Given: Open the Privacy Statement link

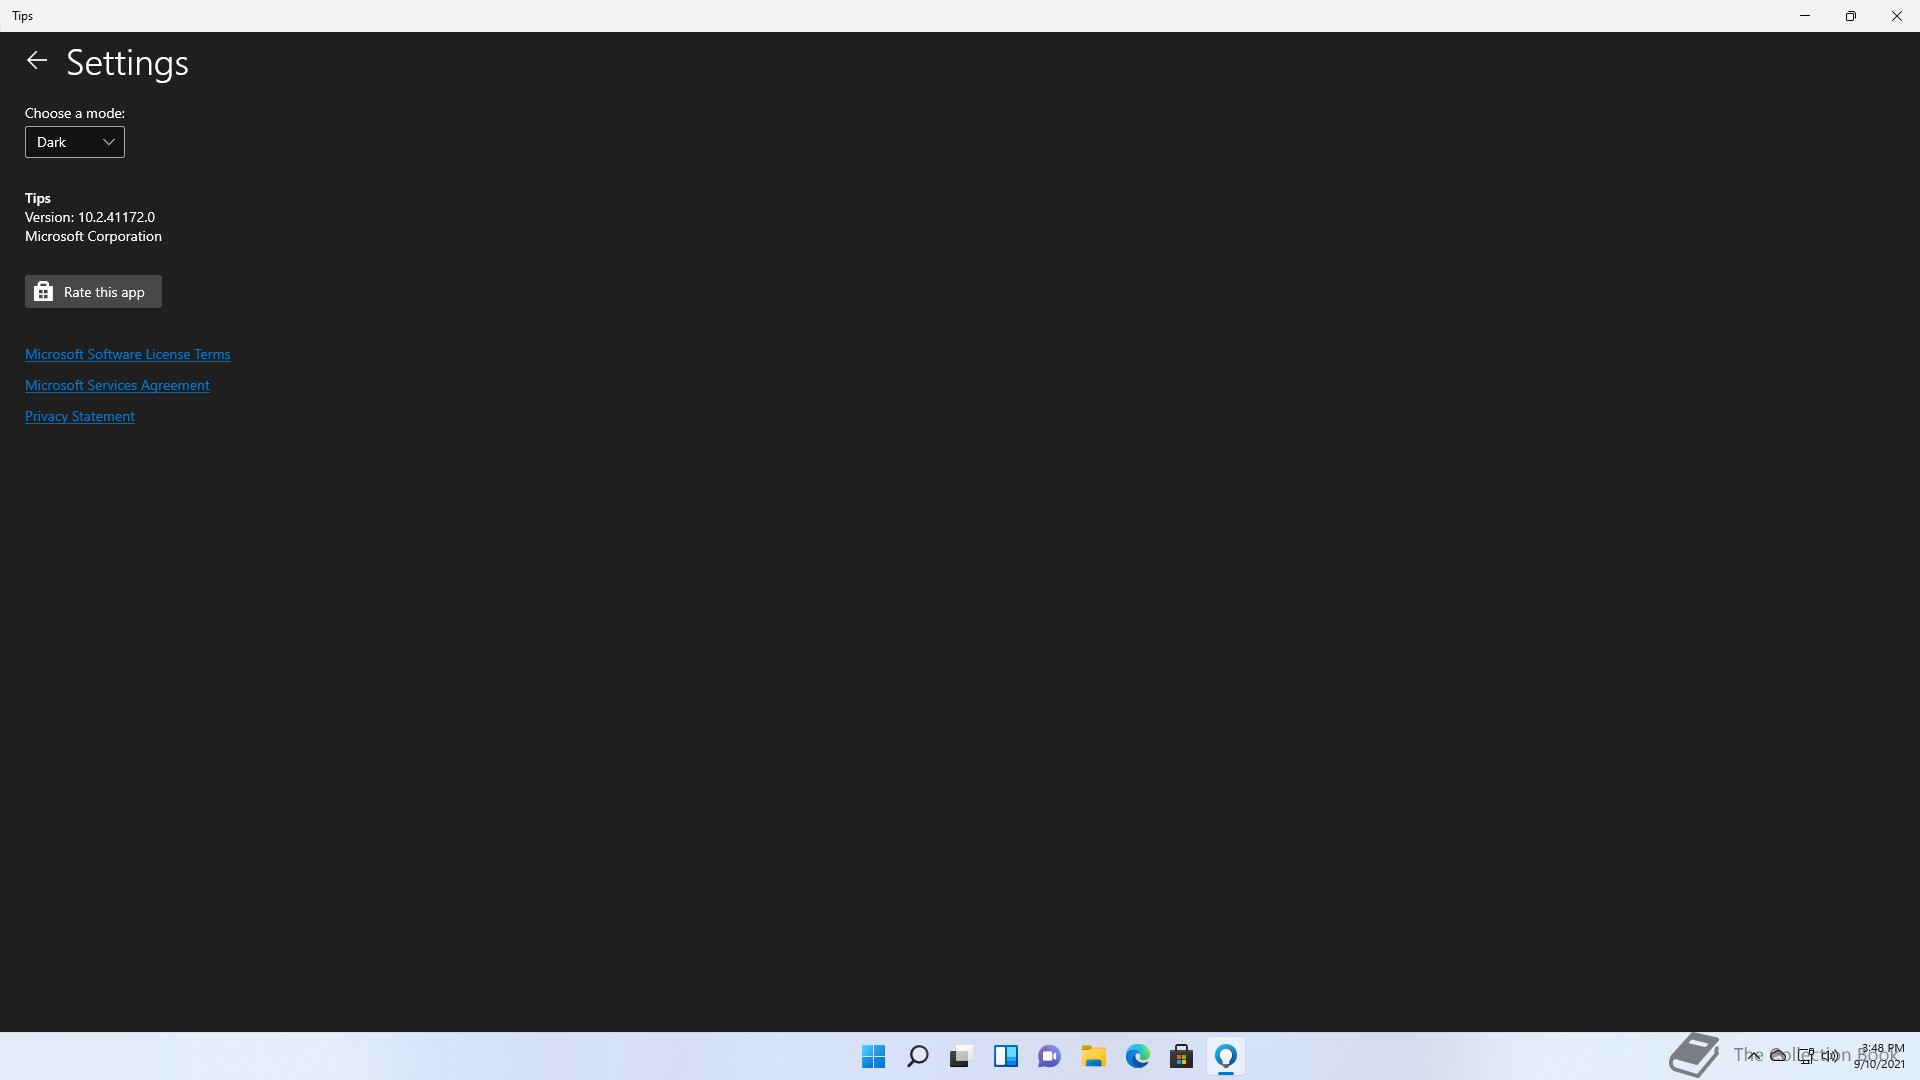Looking at the screenshot, I should [x=80, y=416].
